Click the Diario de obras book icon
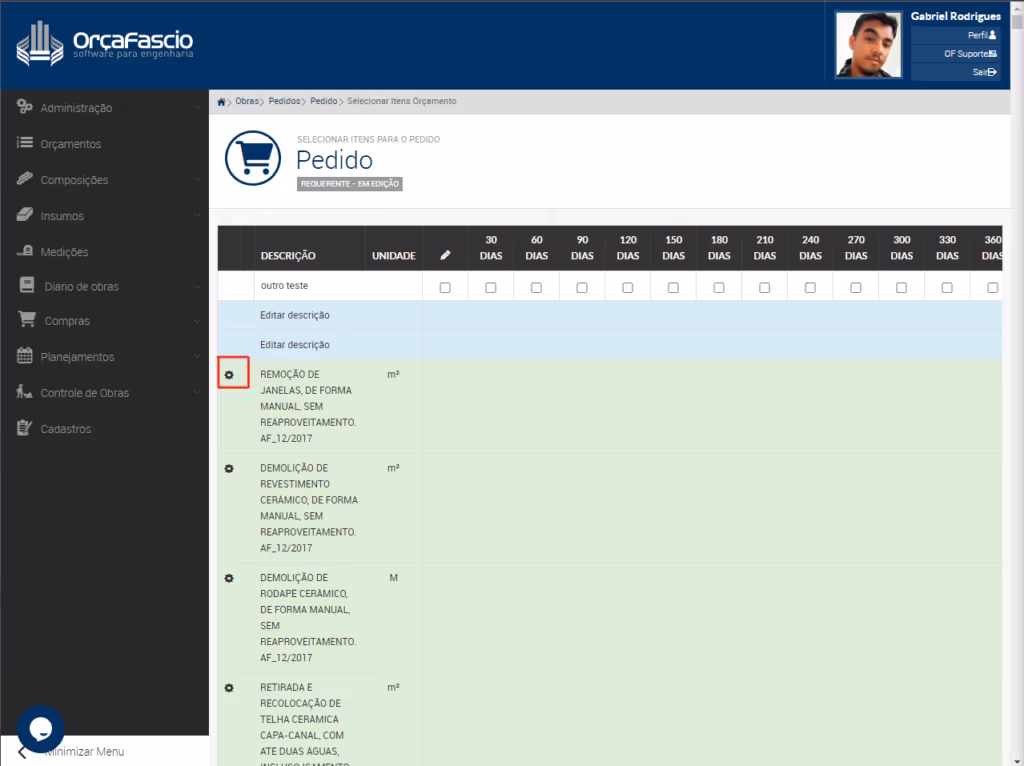This screenshot has width=1024, height=766. [x=27, y=285]
